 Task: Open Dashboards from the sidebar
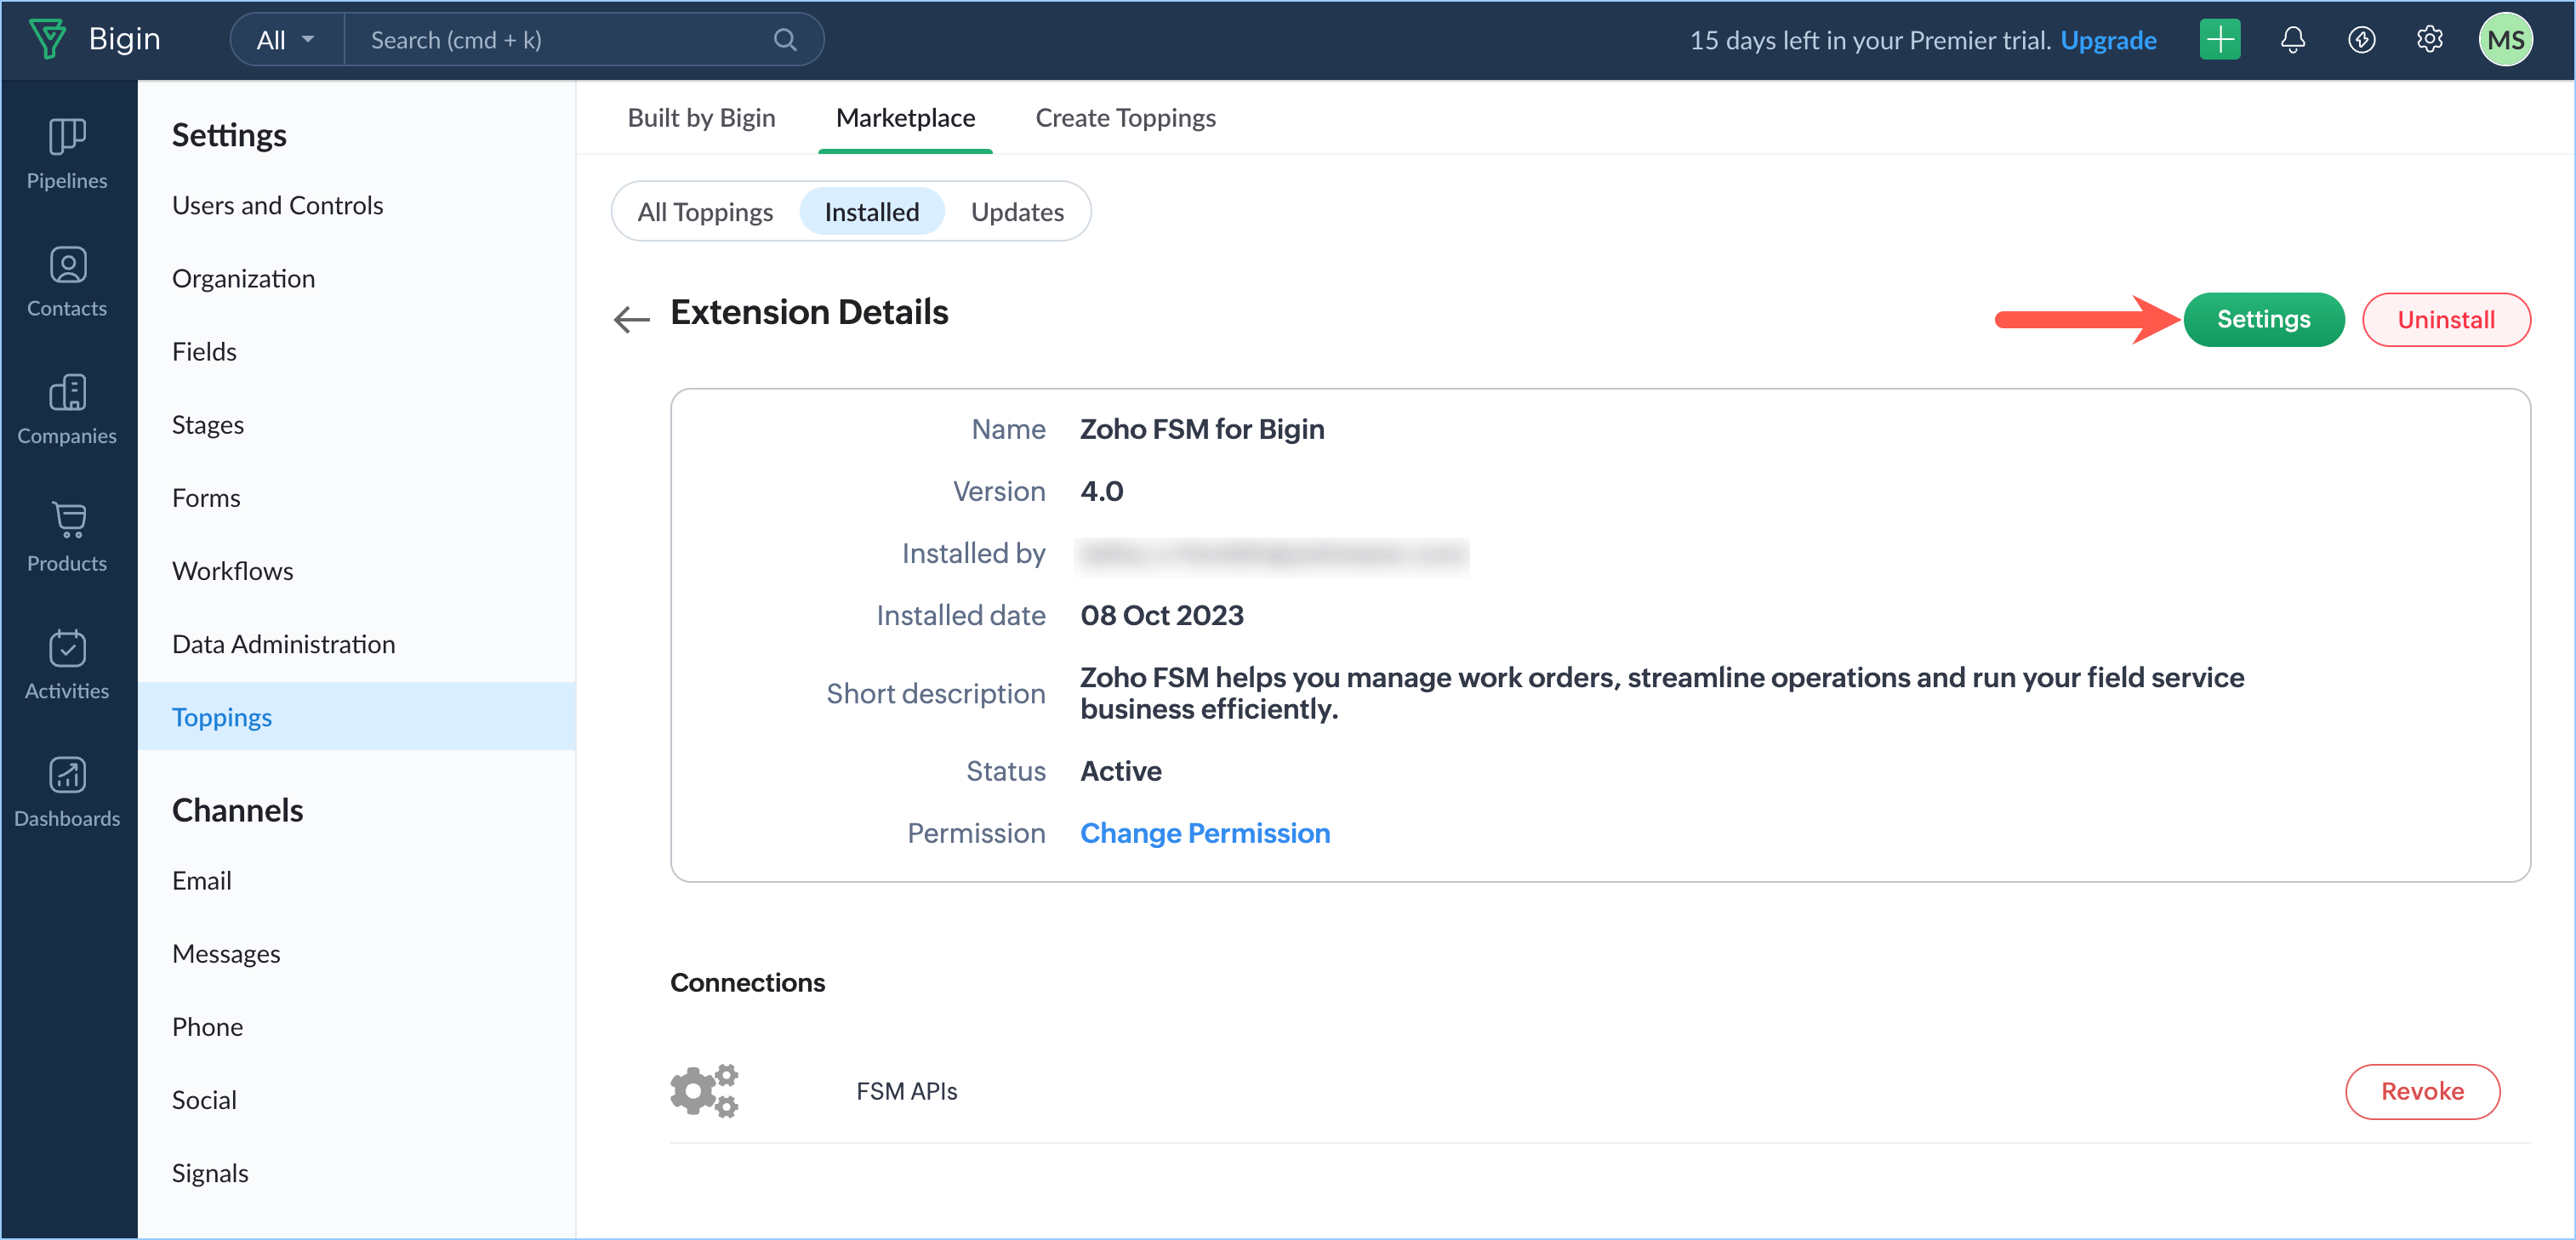(x=67, y=792)
